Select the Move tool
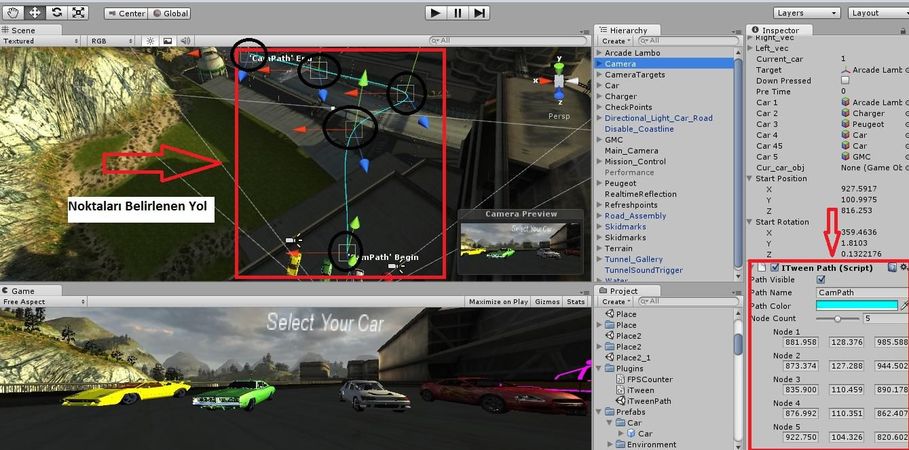The width and height of the screenshot is (909, 450). (x=33, y=13)
